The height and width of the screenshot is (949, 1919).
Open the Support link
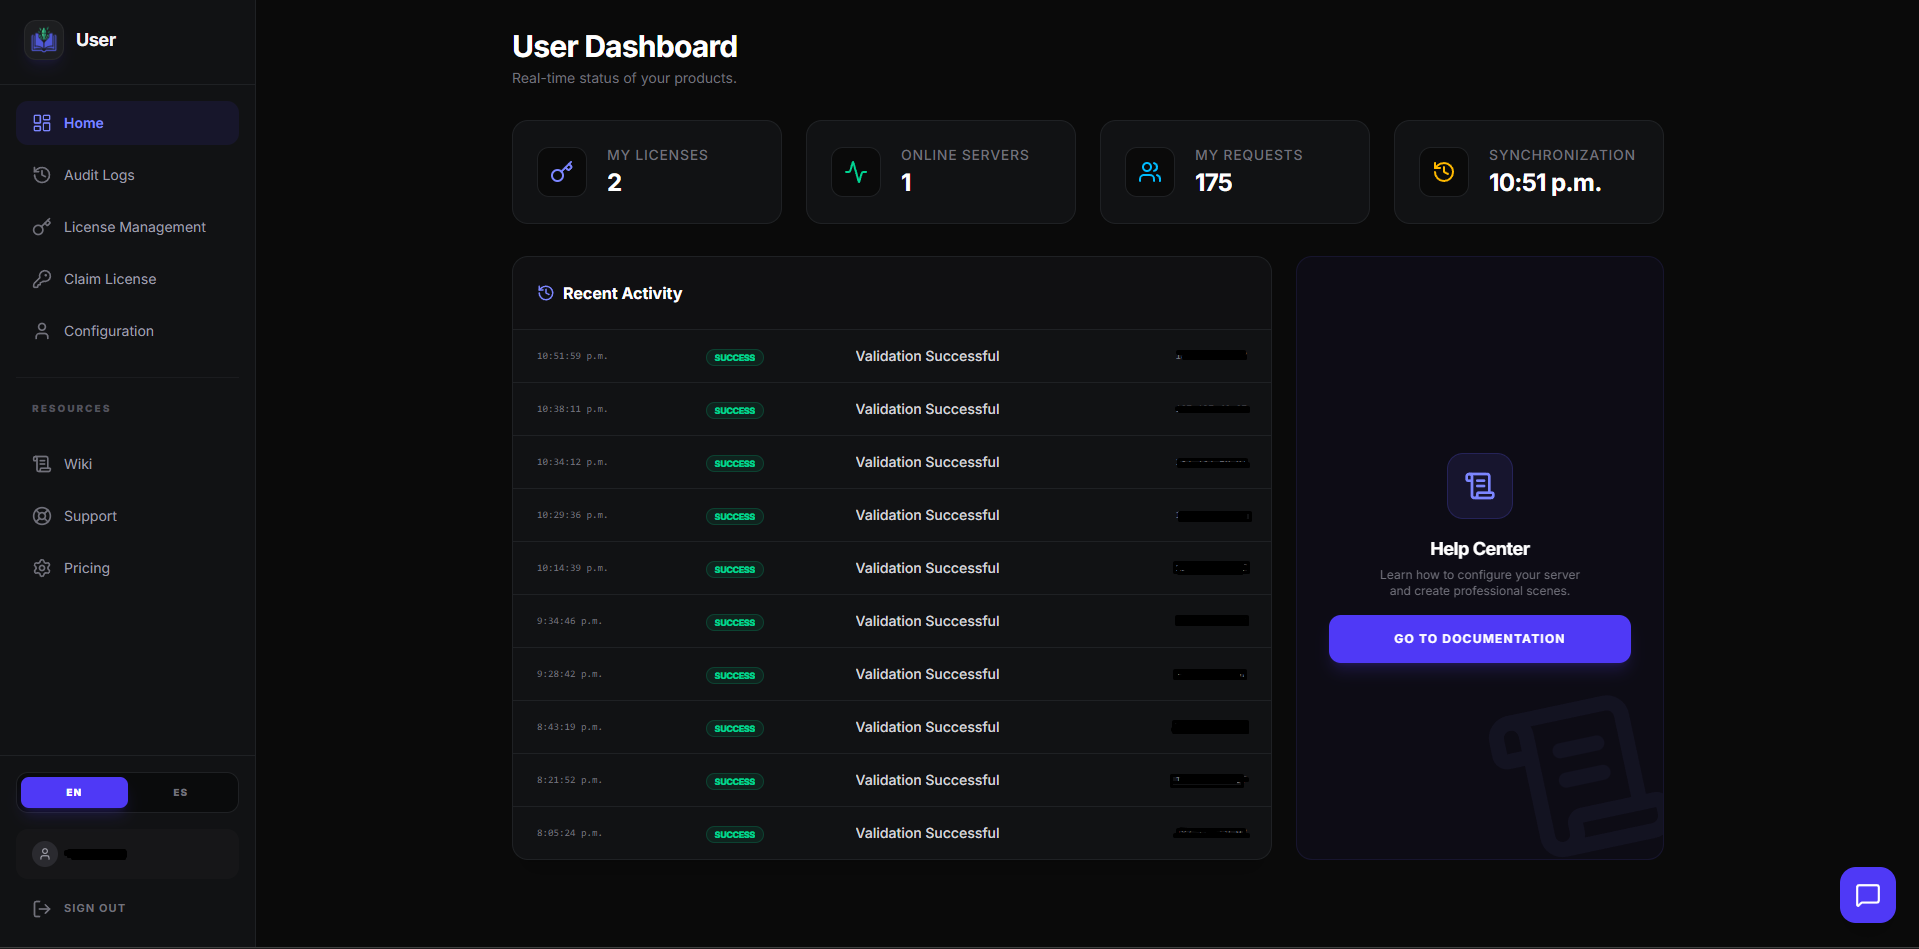point(127,516)
